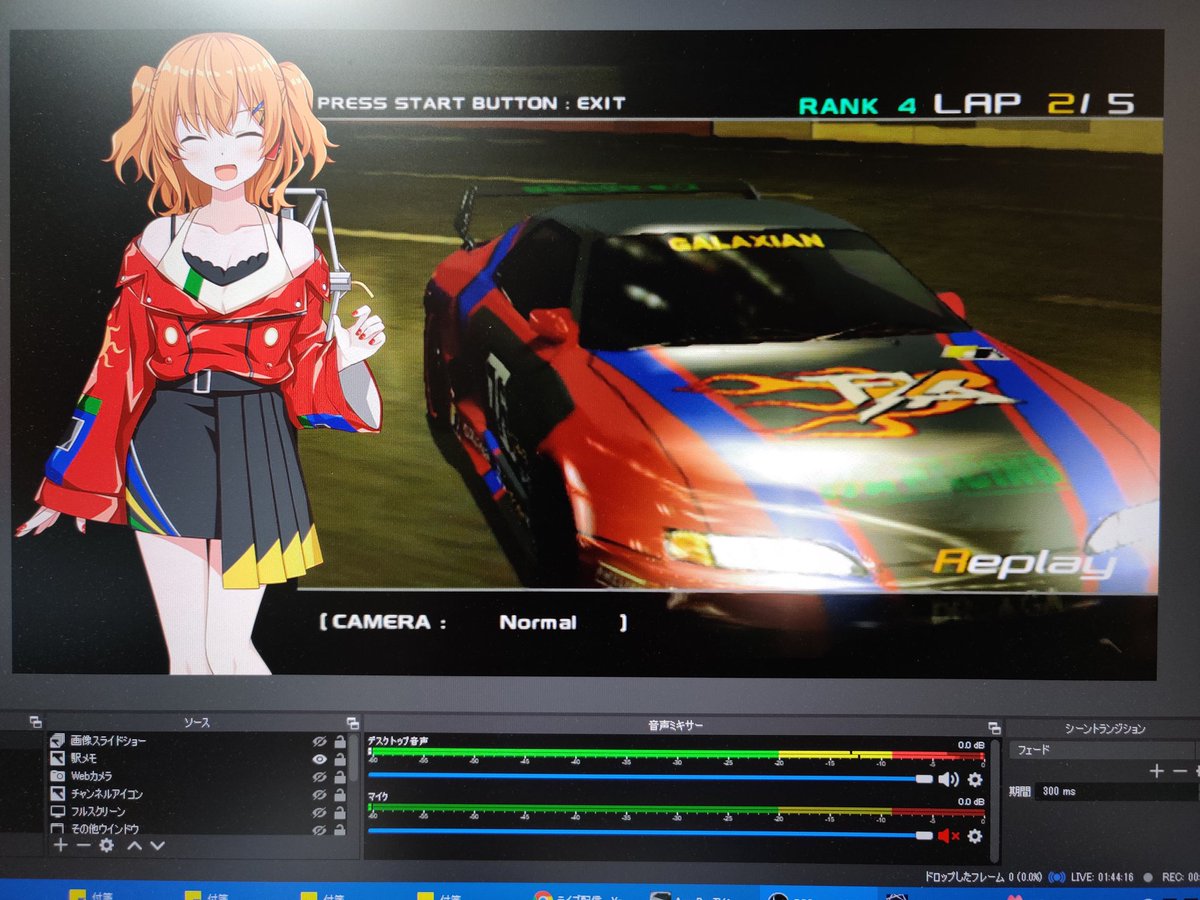This screenshot has height=900, width=1200.
Task: Toggle the lock on チャンネルアイコン source
Action: [340, 794]
